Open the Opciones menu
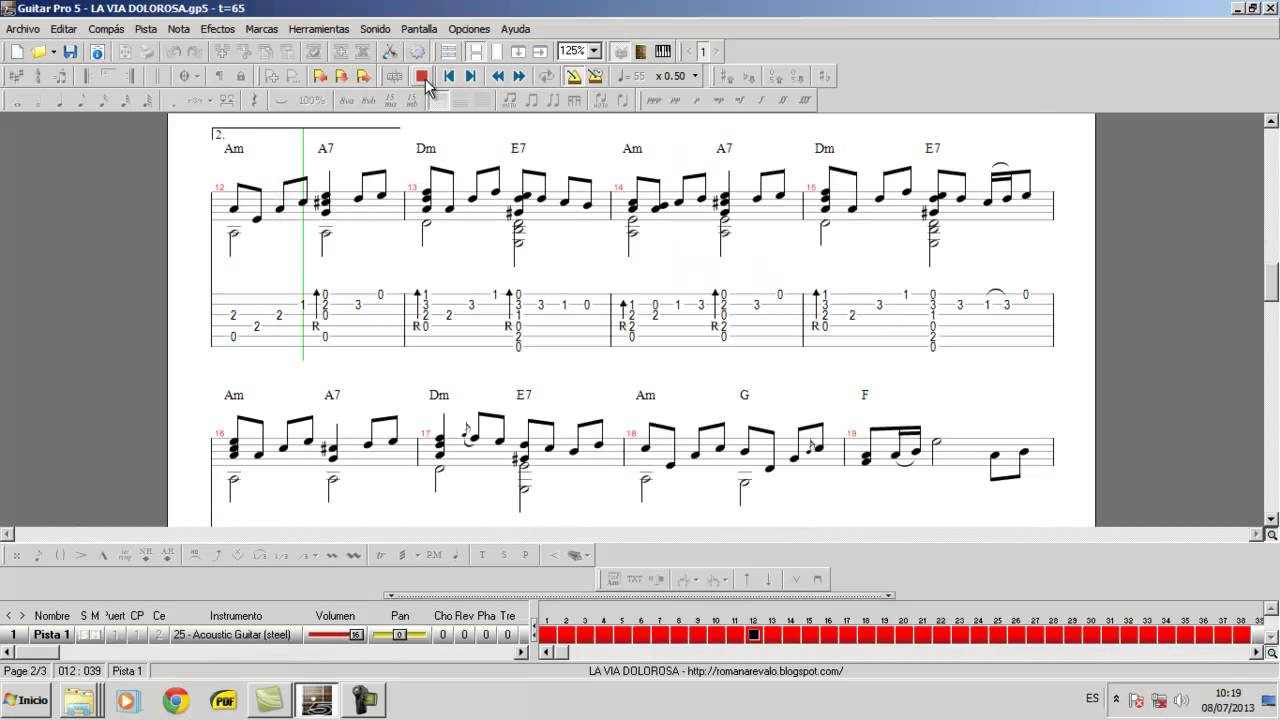Viewport: 1280px width, 720px height. point(469,29)
